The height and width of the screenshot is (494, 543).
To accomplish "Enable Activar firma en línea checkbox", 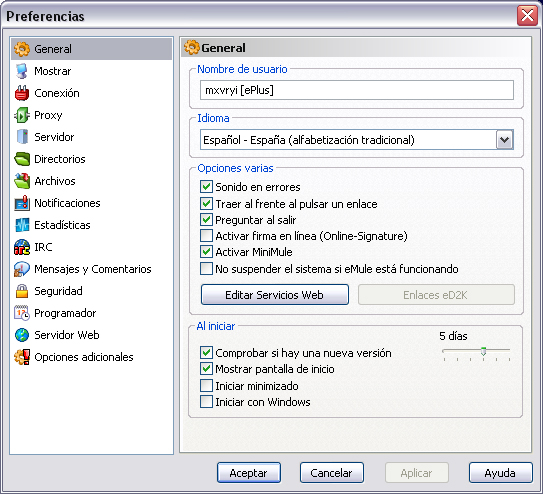I will pyautogui.click(x=206, y=236).
